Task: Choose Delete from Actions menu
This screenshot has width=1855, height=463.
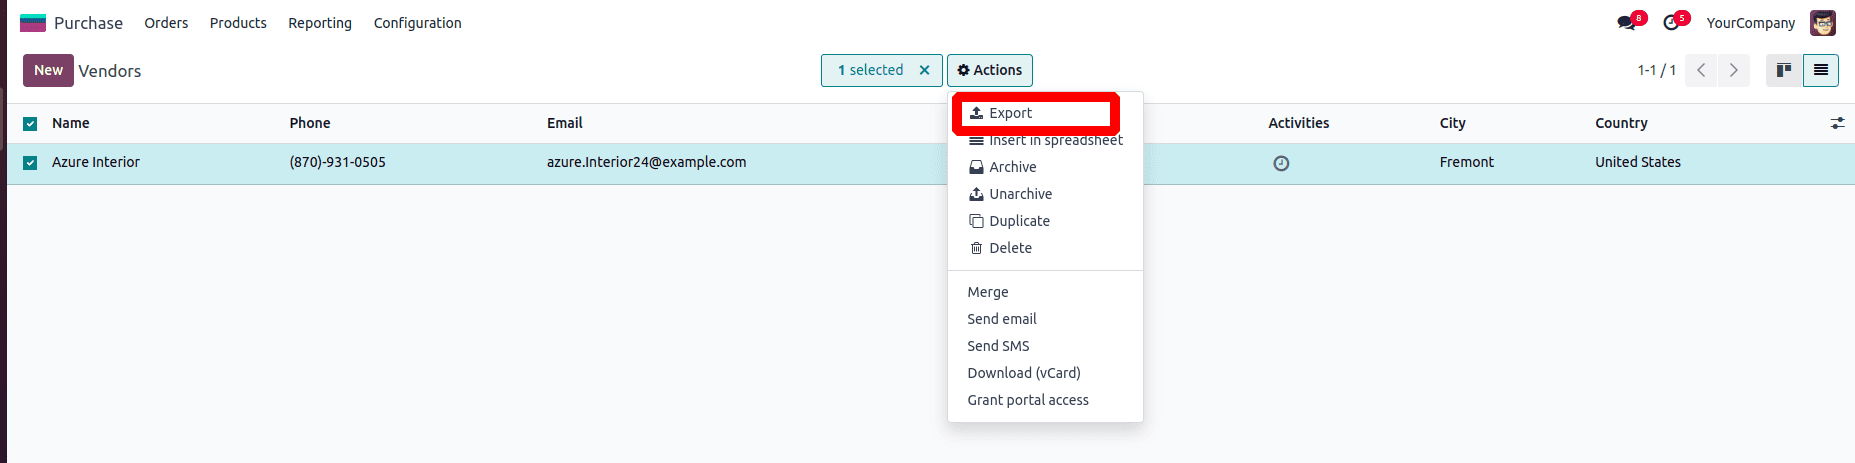Action: [1045, 248]
